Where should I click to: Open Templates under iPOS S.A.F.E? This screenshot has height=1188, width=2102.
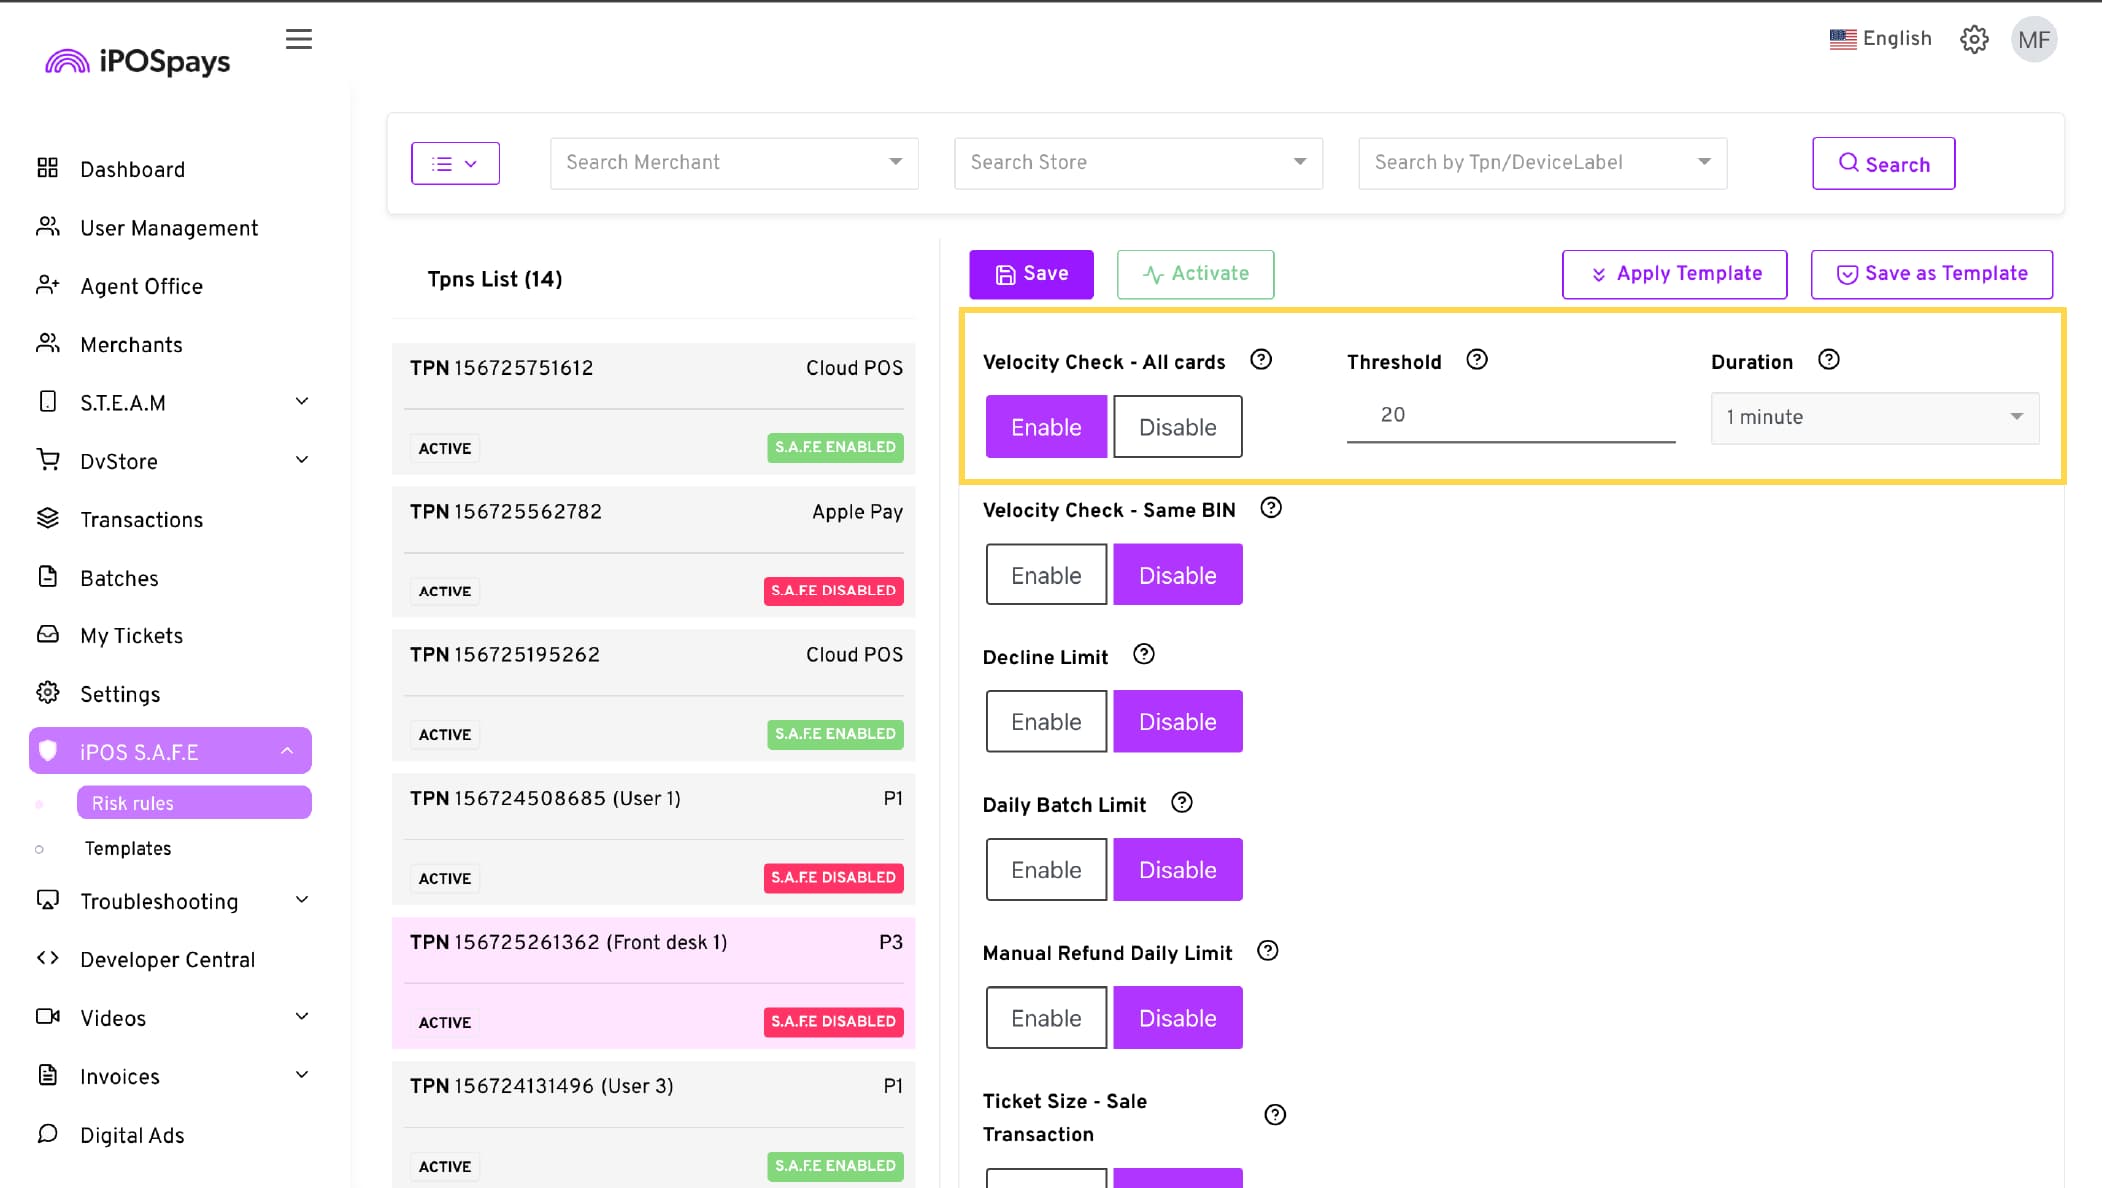(x=128, y=849)
